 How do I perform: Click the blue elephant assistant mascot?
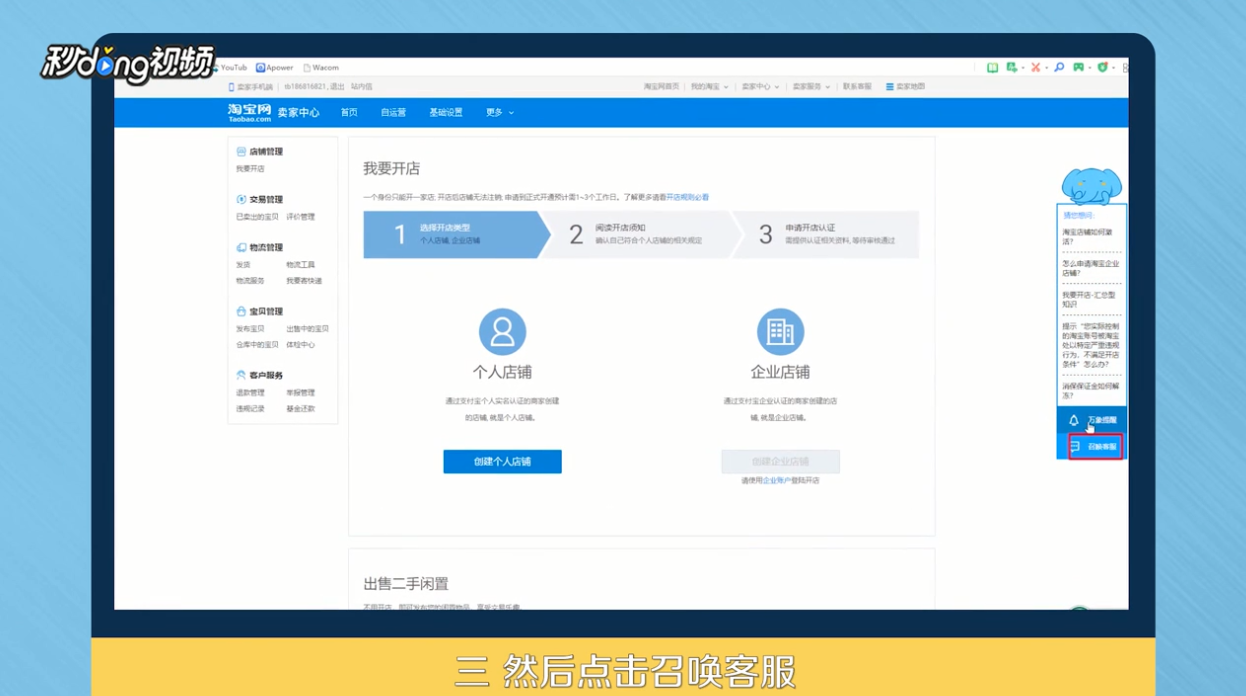(x=1091, y=186)
